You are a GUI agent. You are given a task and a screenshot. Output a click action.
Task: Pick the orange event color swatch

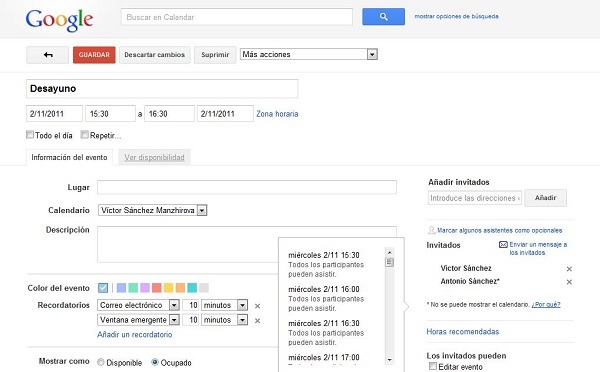[x=180, y=288]
